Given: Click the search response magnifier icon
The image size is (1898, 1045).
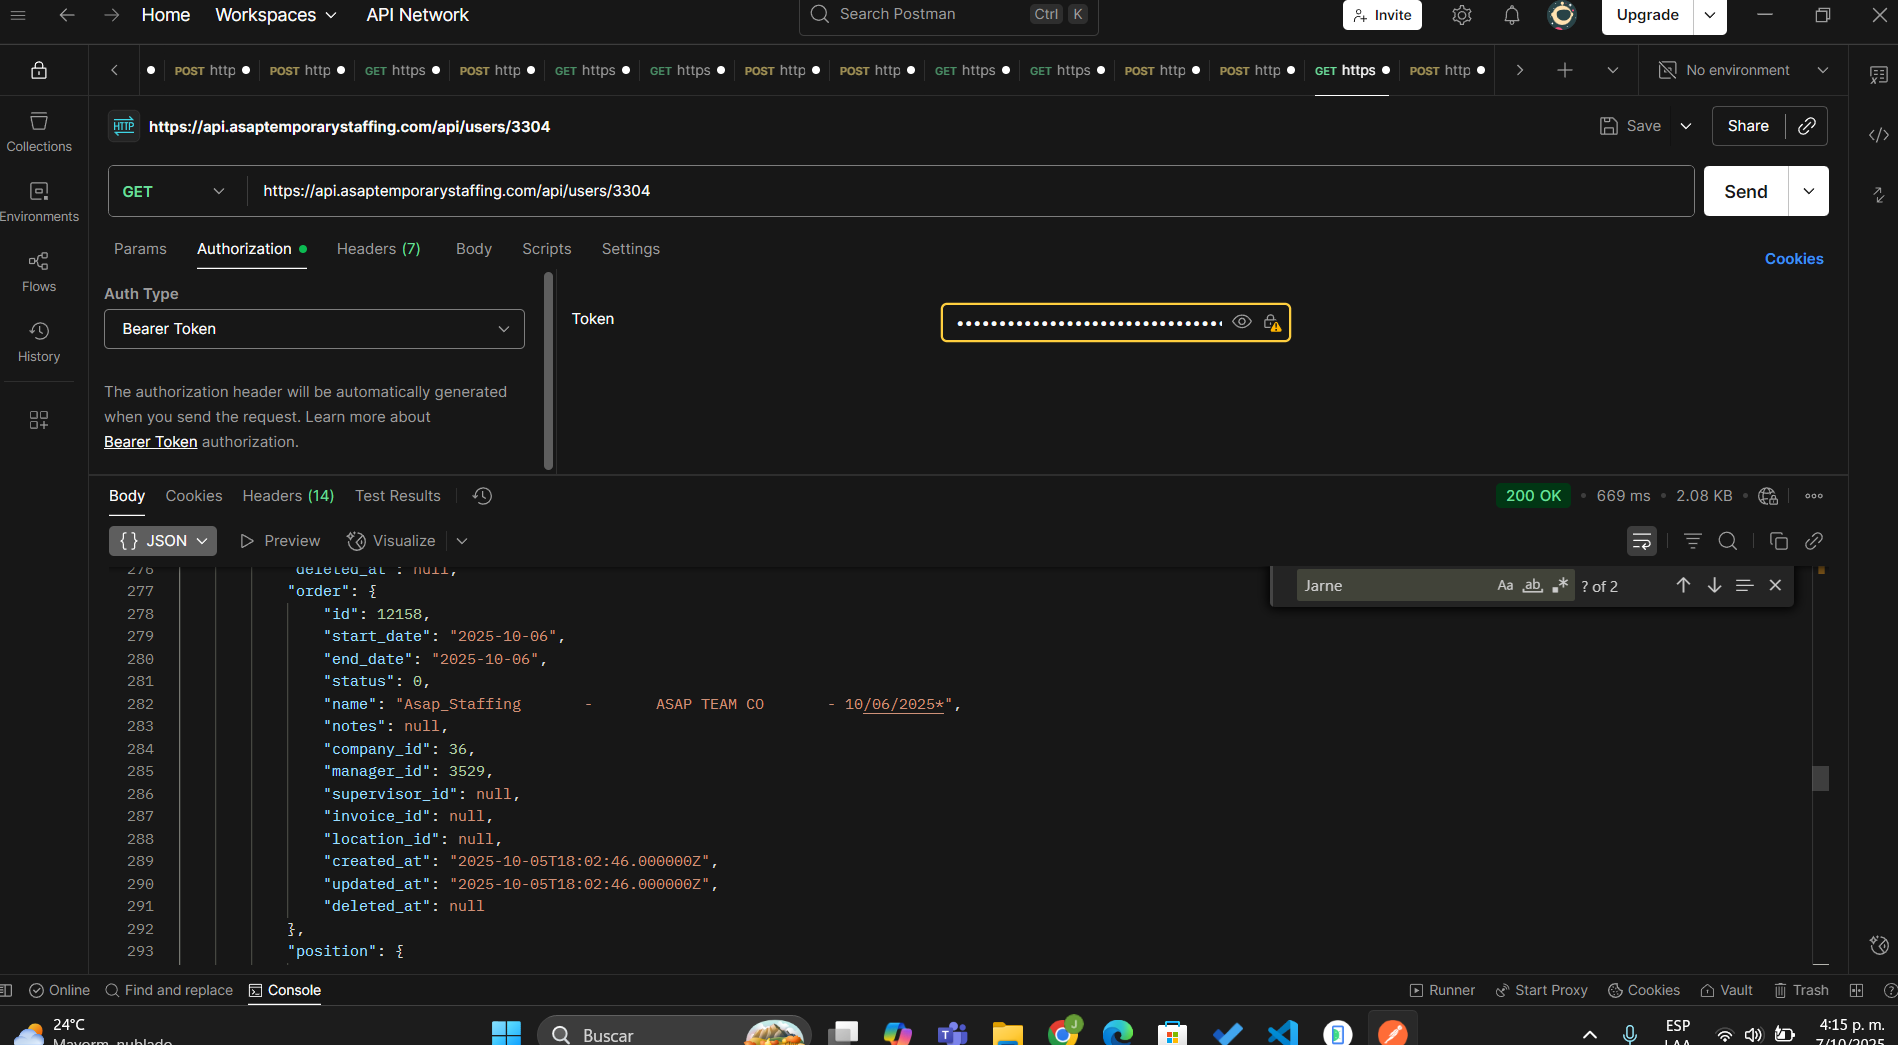Looking at the screenshot, I should 1727,541.
